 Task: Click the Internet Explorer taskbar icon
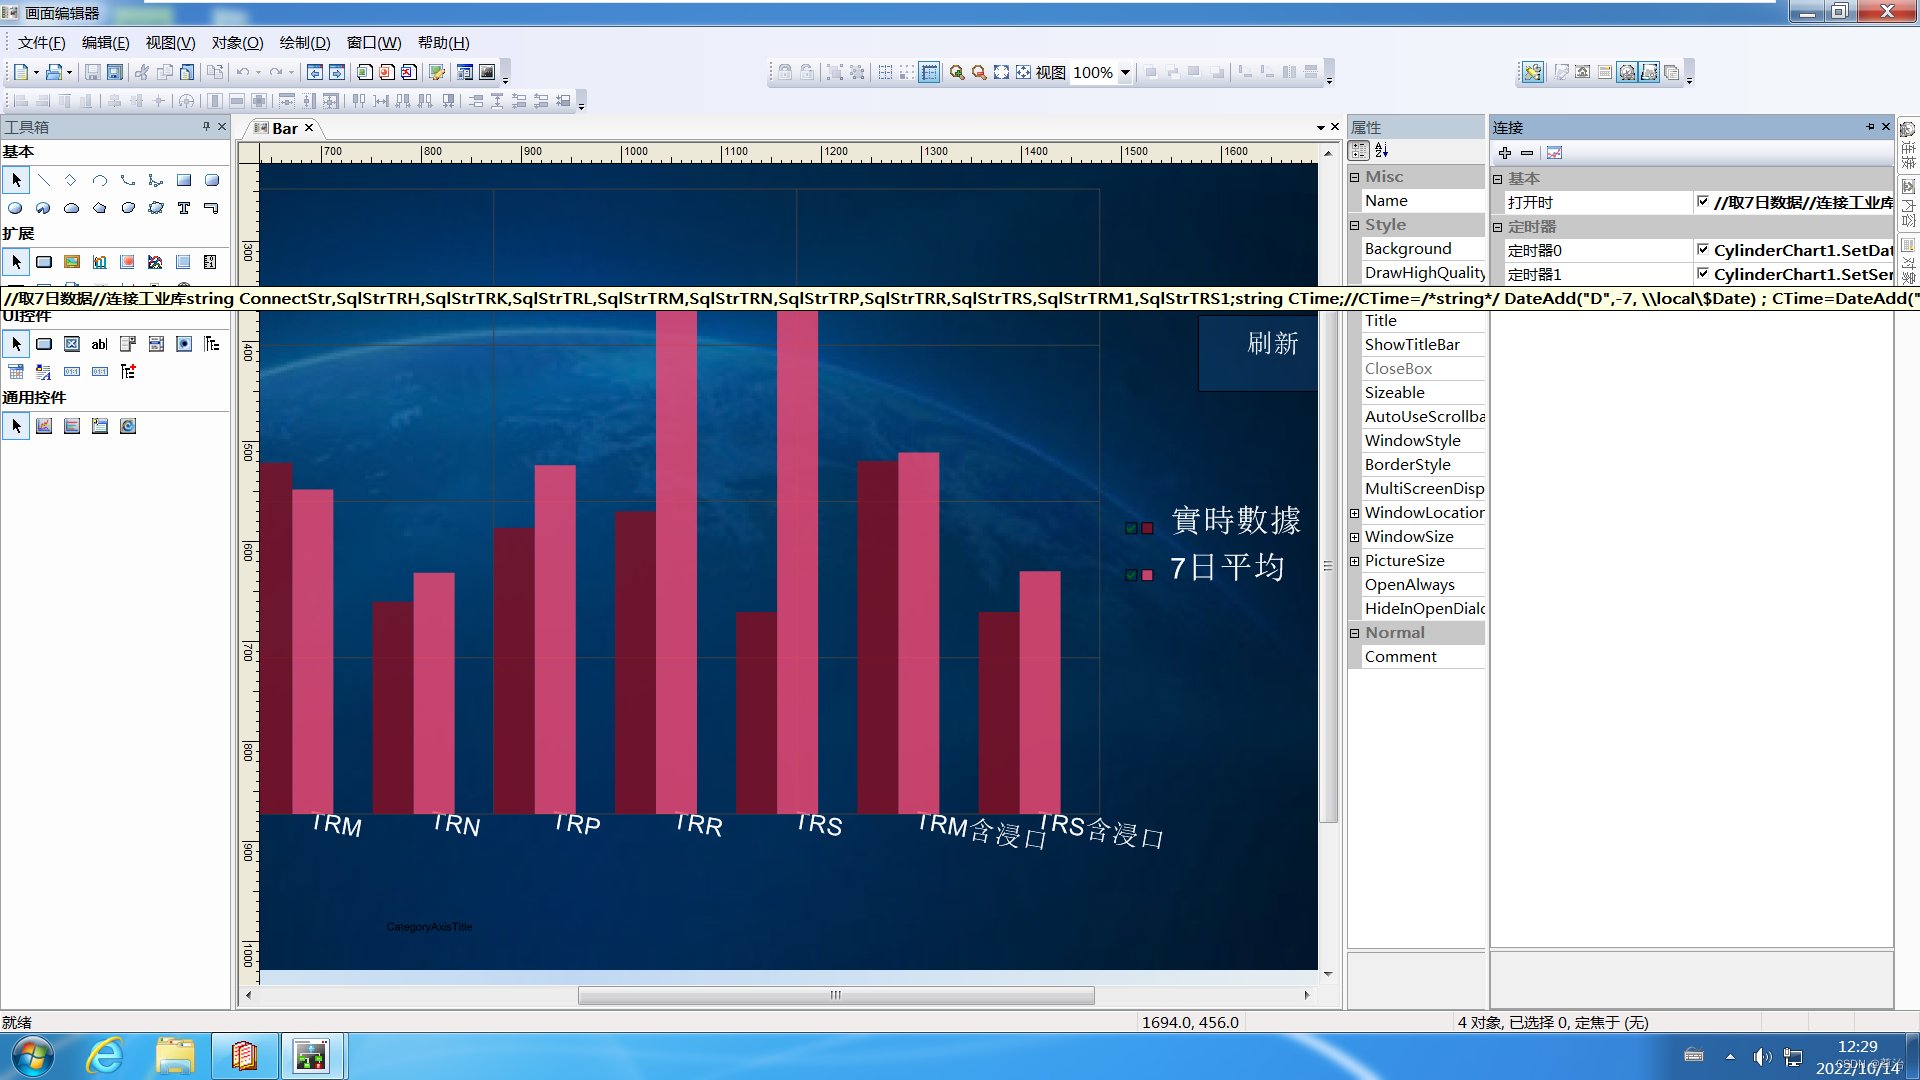point(104,1056)
